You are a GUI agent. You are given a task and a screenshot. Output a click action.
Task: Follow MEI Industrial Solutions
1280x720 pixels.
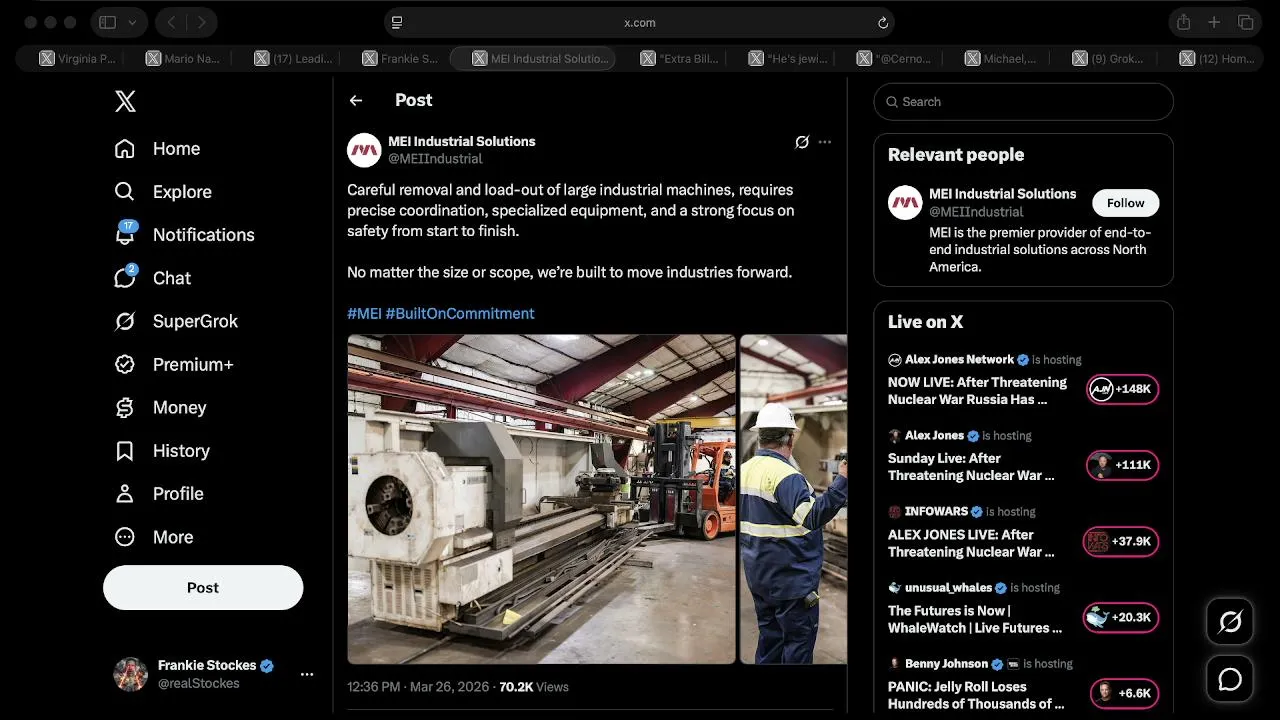[1125, 203]
